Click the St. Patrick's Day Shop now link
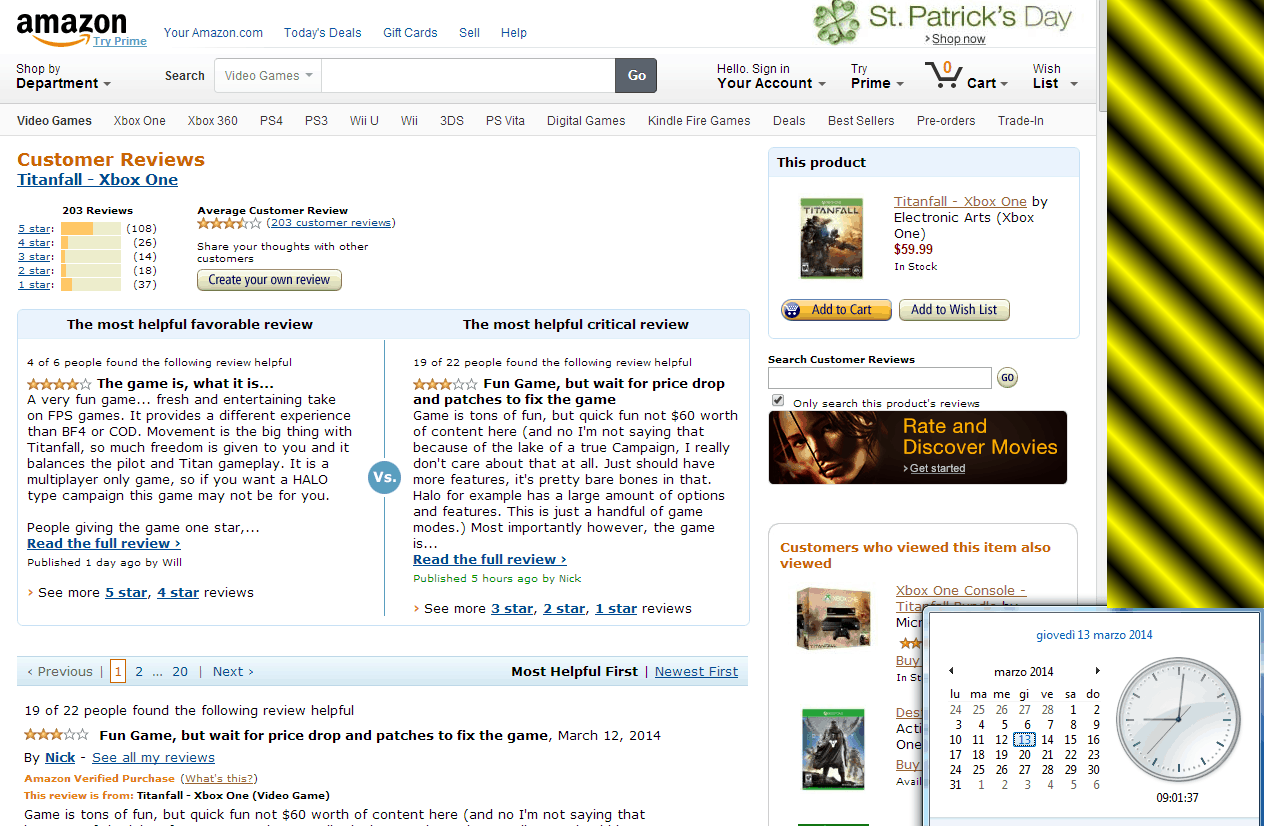 tap(958, 40)
